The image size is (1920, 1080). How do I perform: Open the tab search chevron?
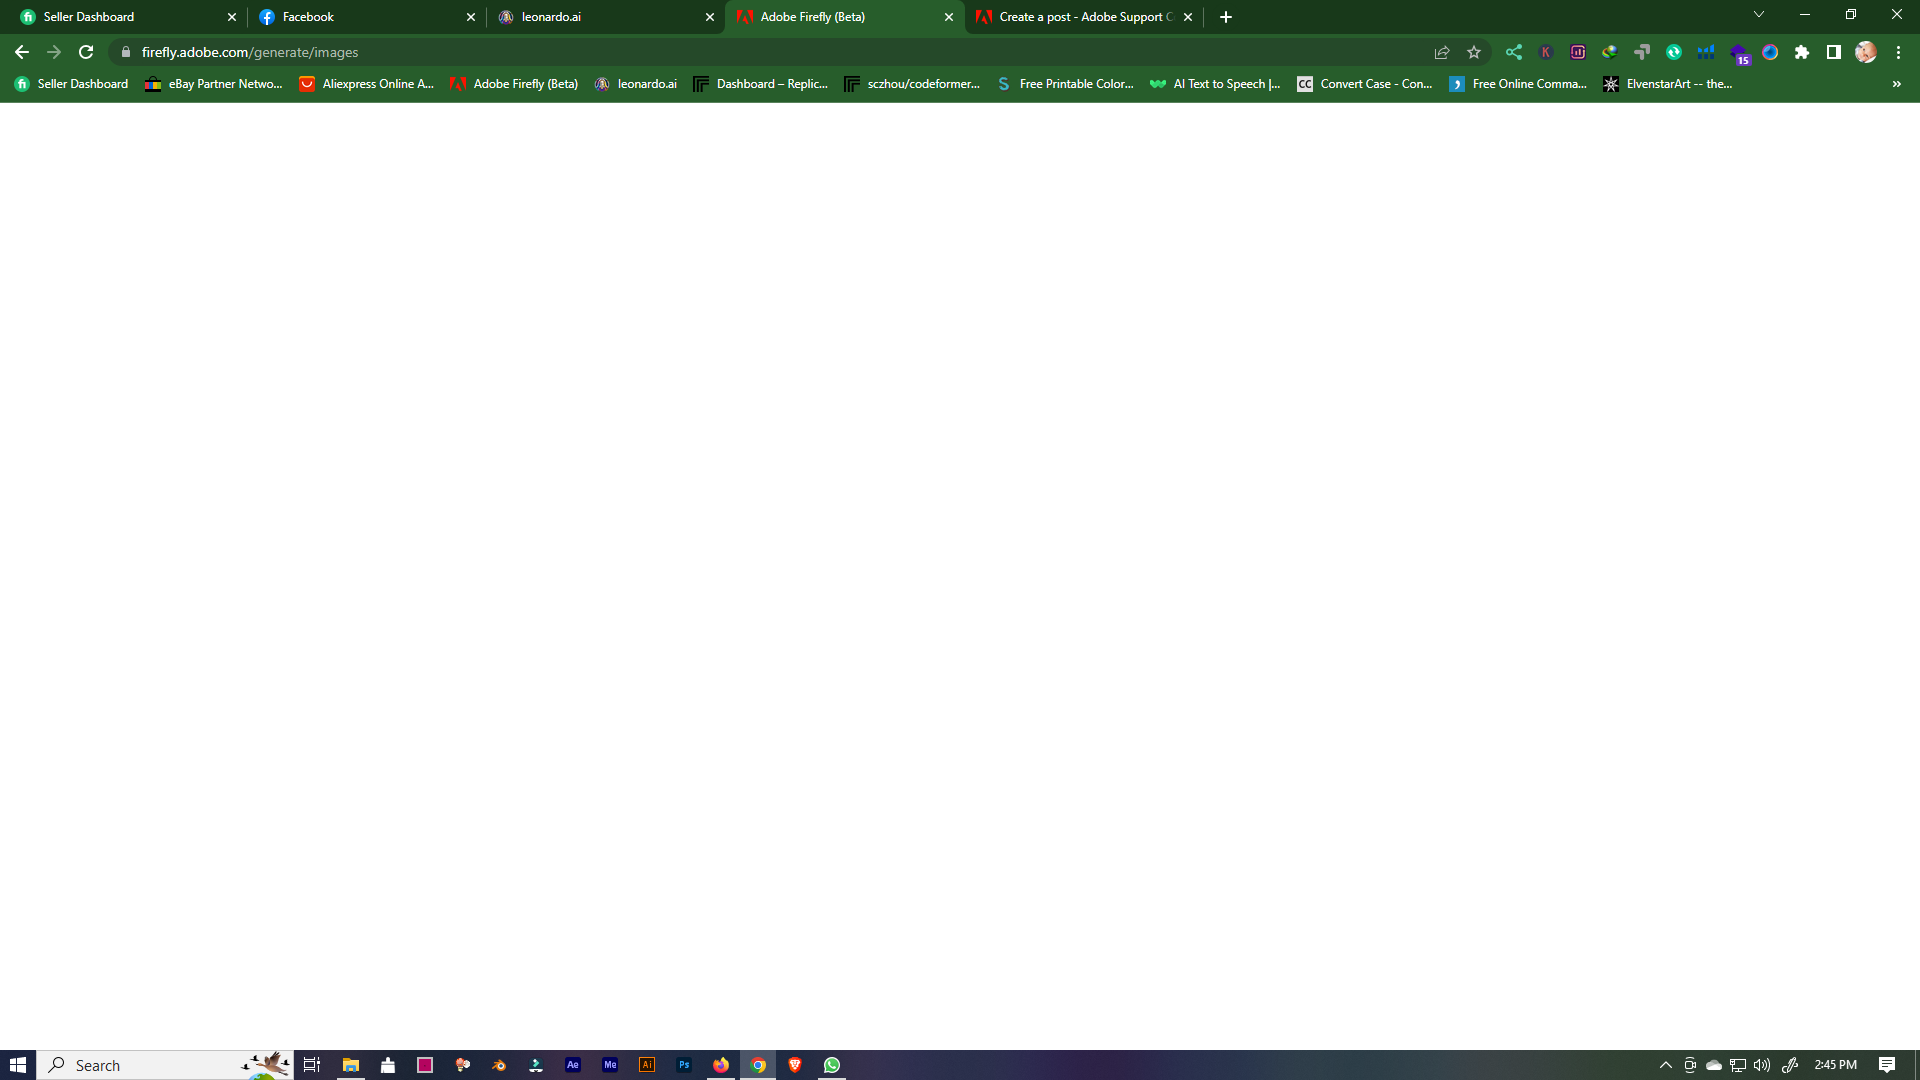coord(1759,14)
